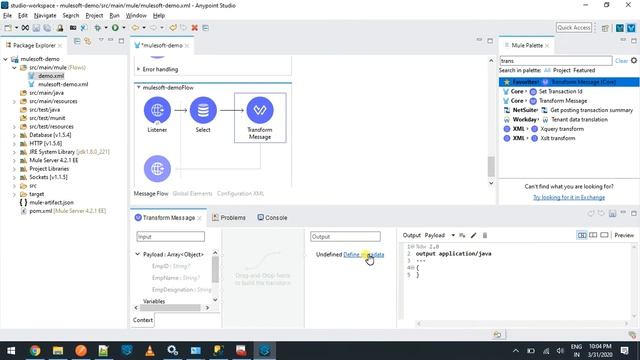This screenshot has height=360, width=640.
Task: Open the Navigate menu
Action: 45,15
